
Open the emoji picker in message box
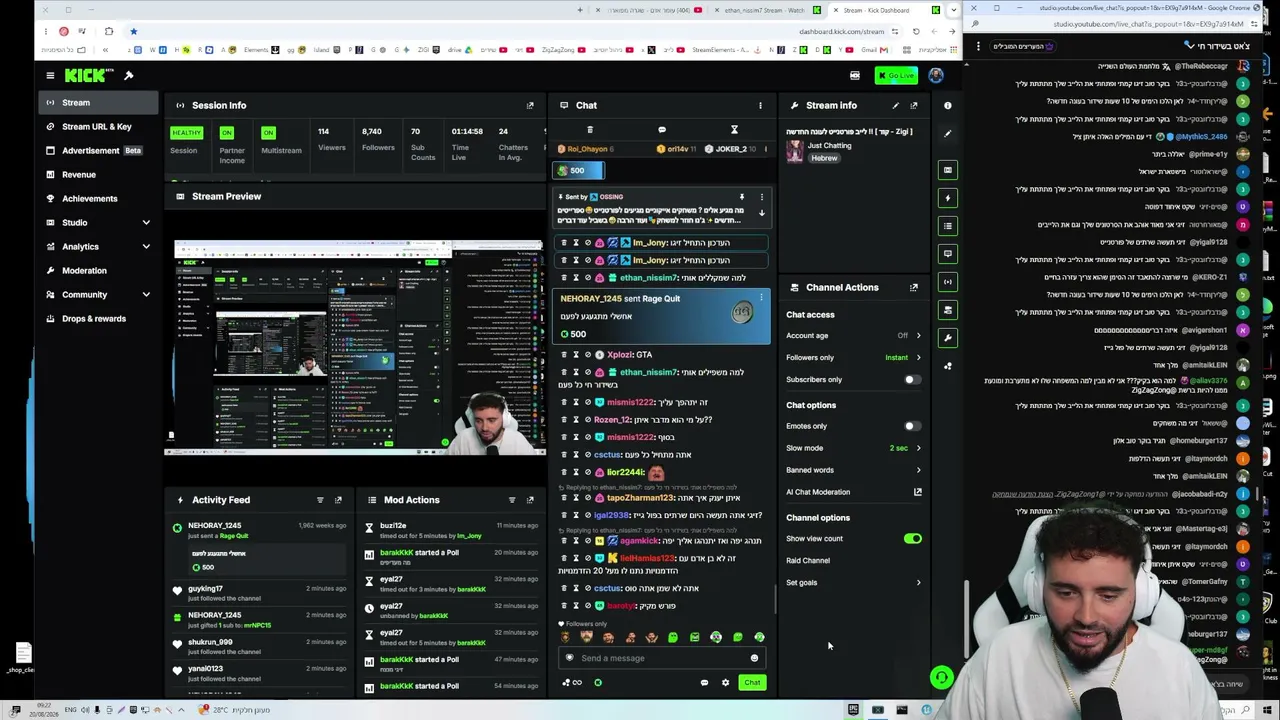click(x=754, y=658)
